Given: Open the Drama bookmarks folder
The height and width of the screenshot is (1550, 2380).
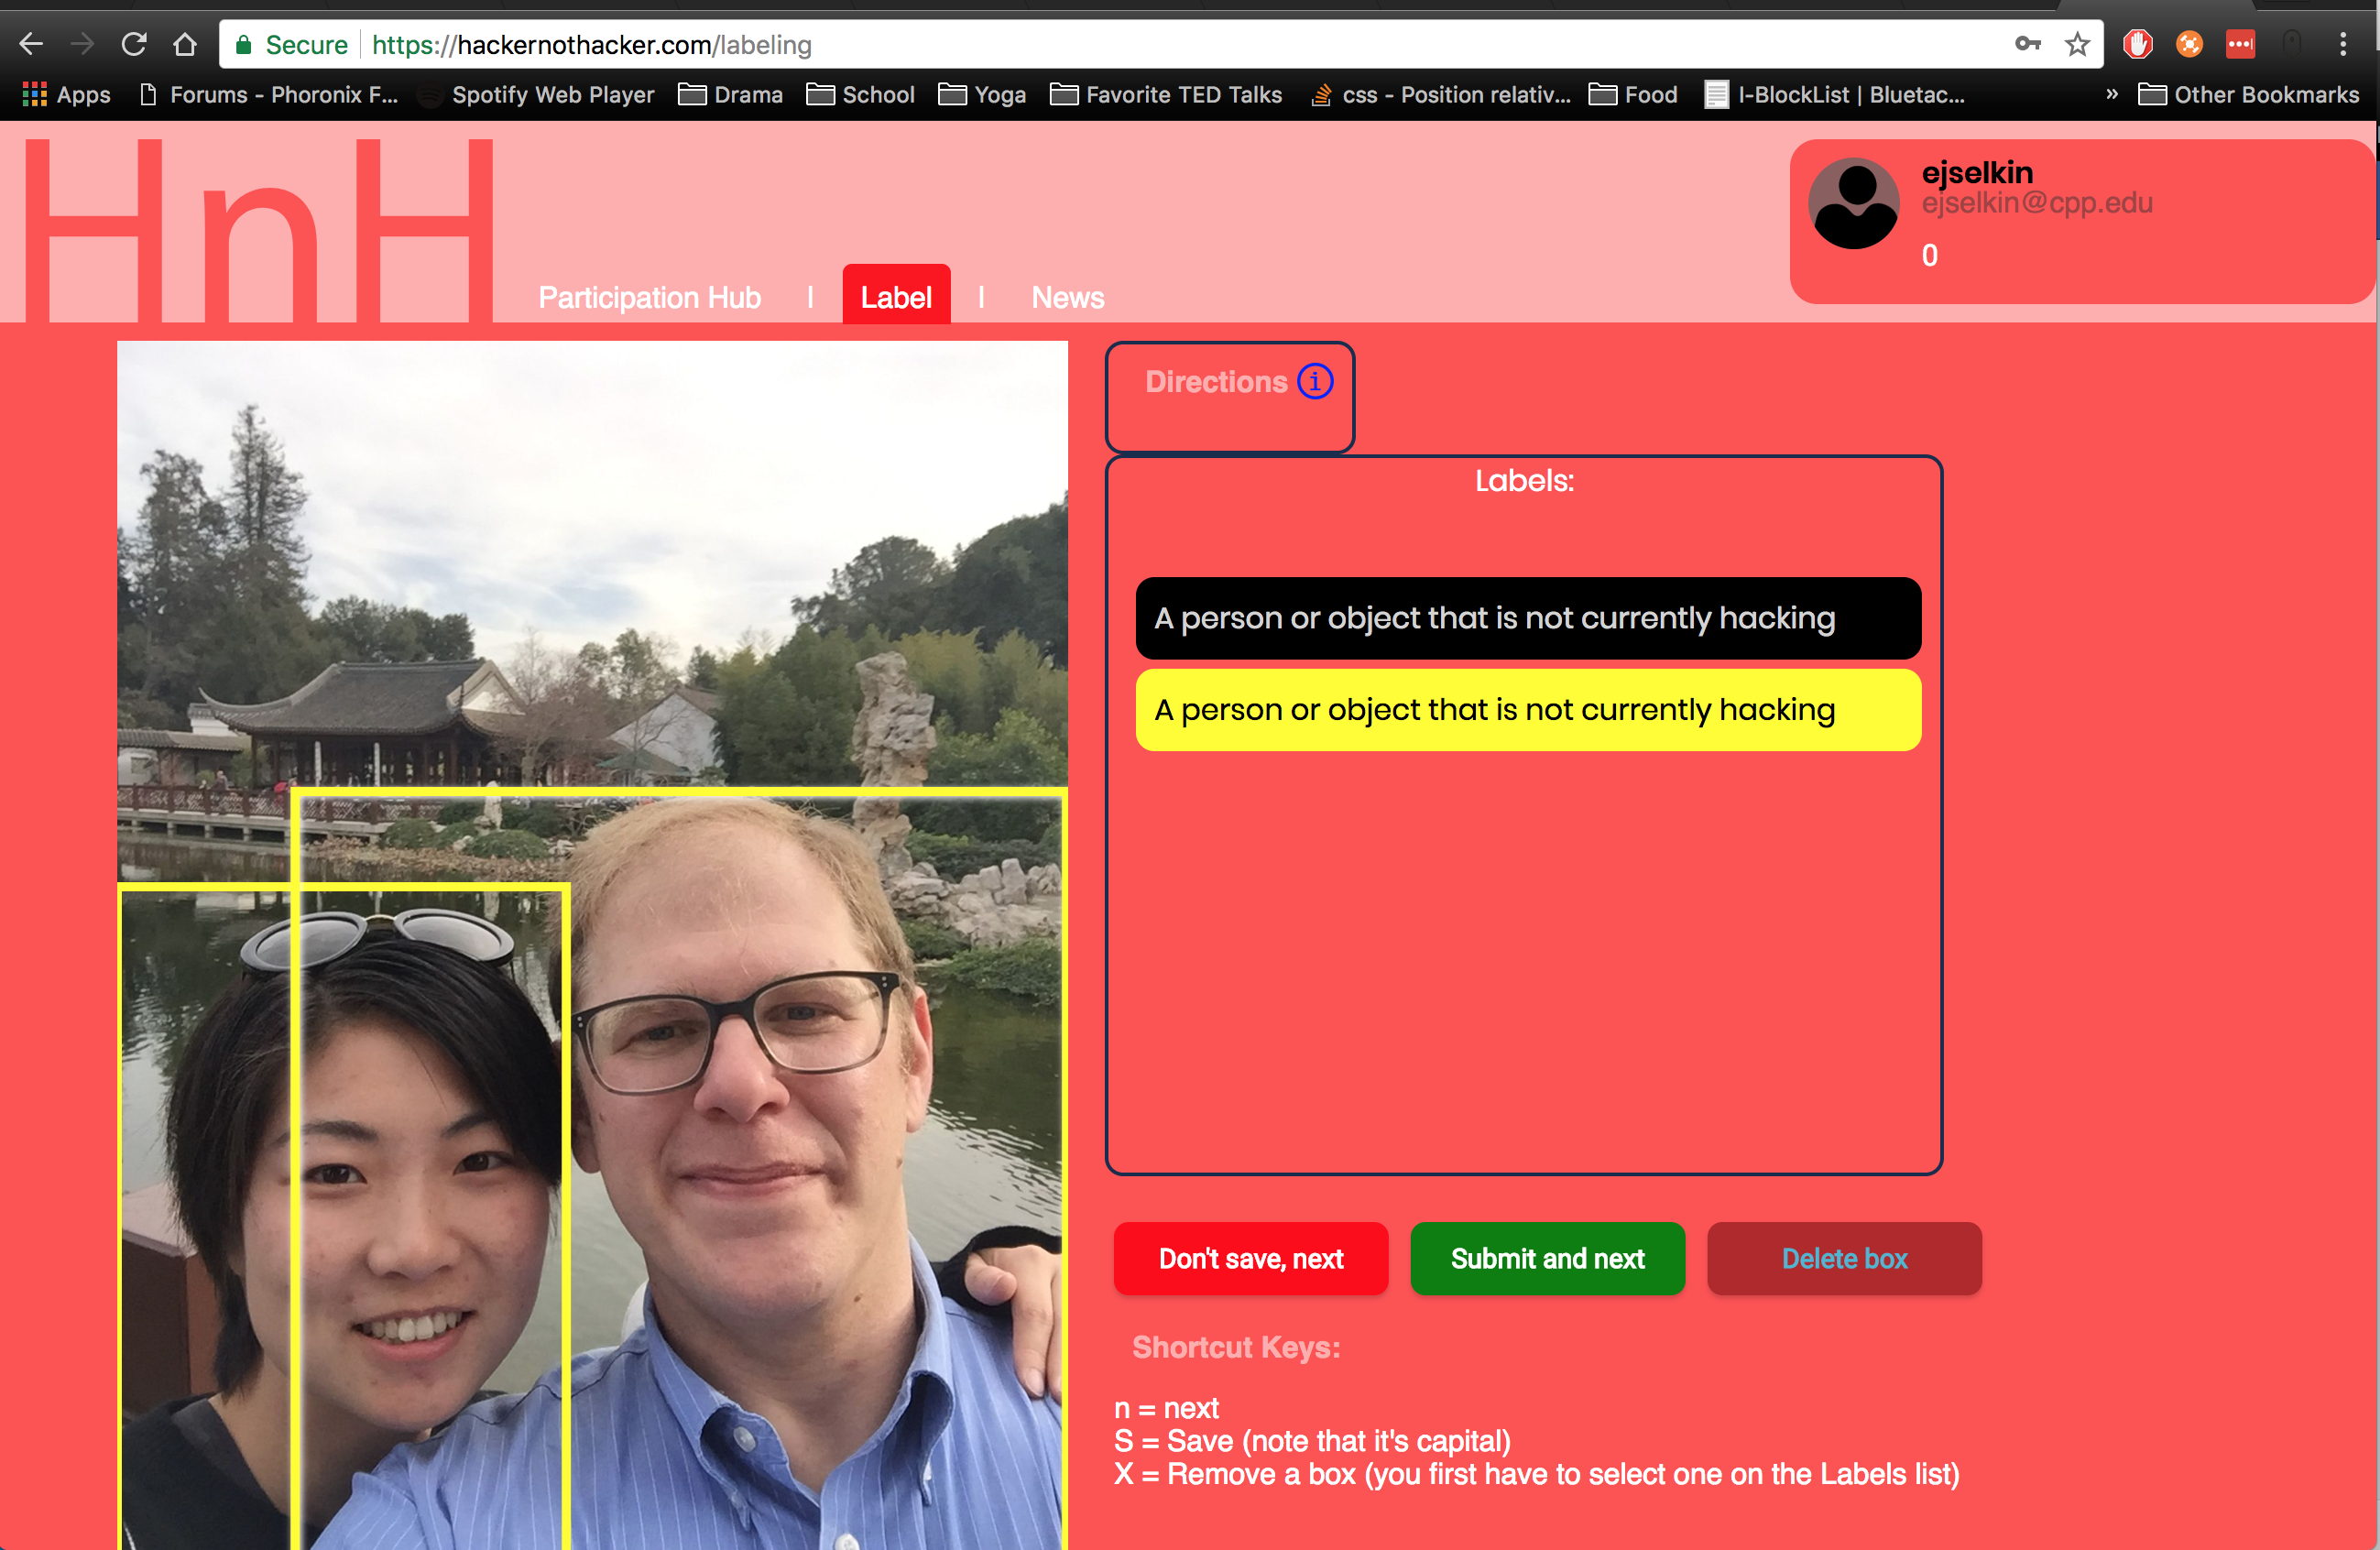Looking at the screenshot, I should (x=731, y=94).
